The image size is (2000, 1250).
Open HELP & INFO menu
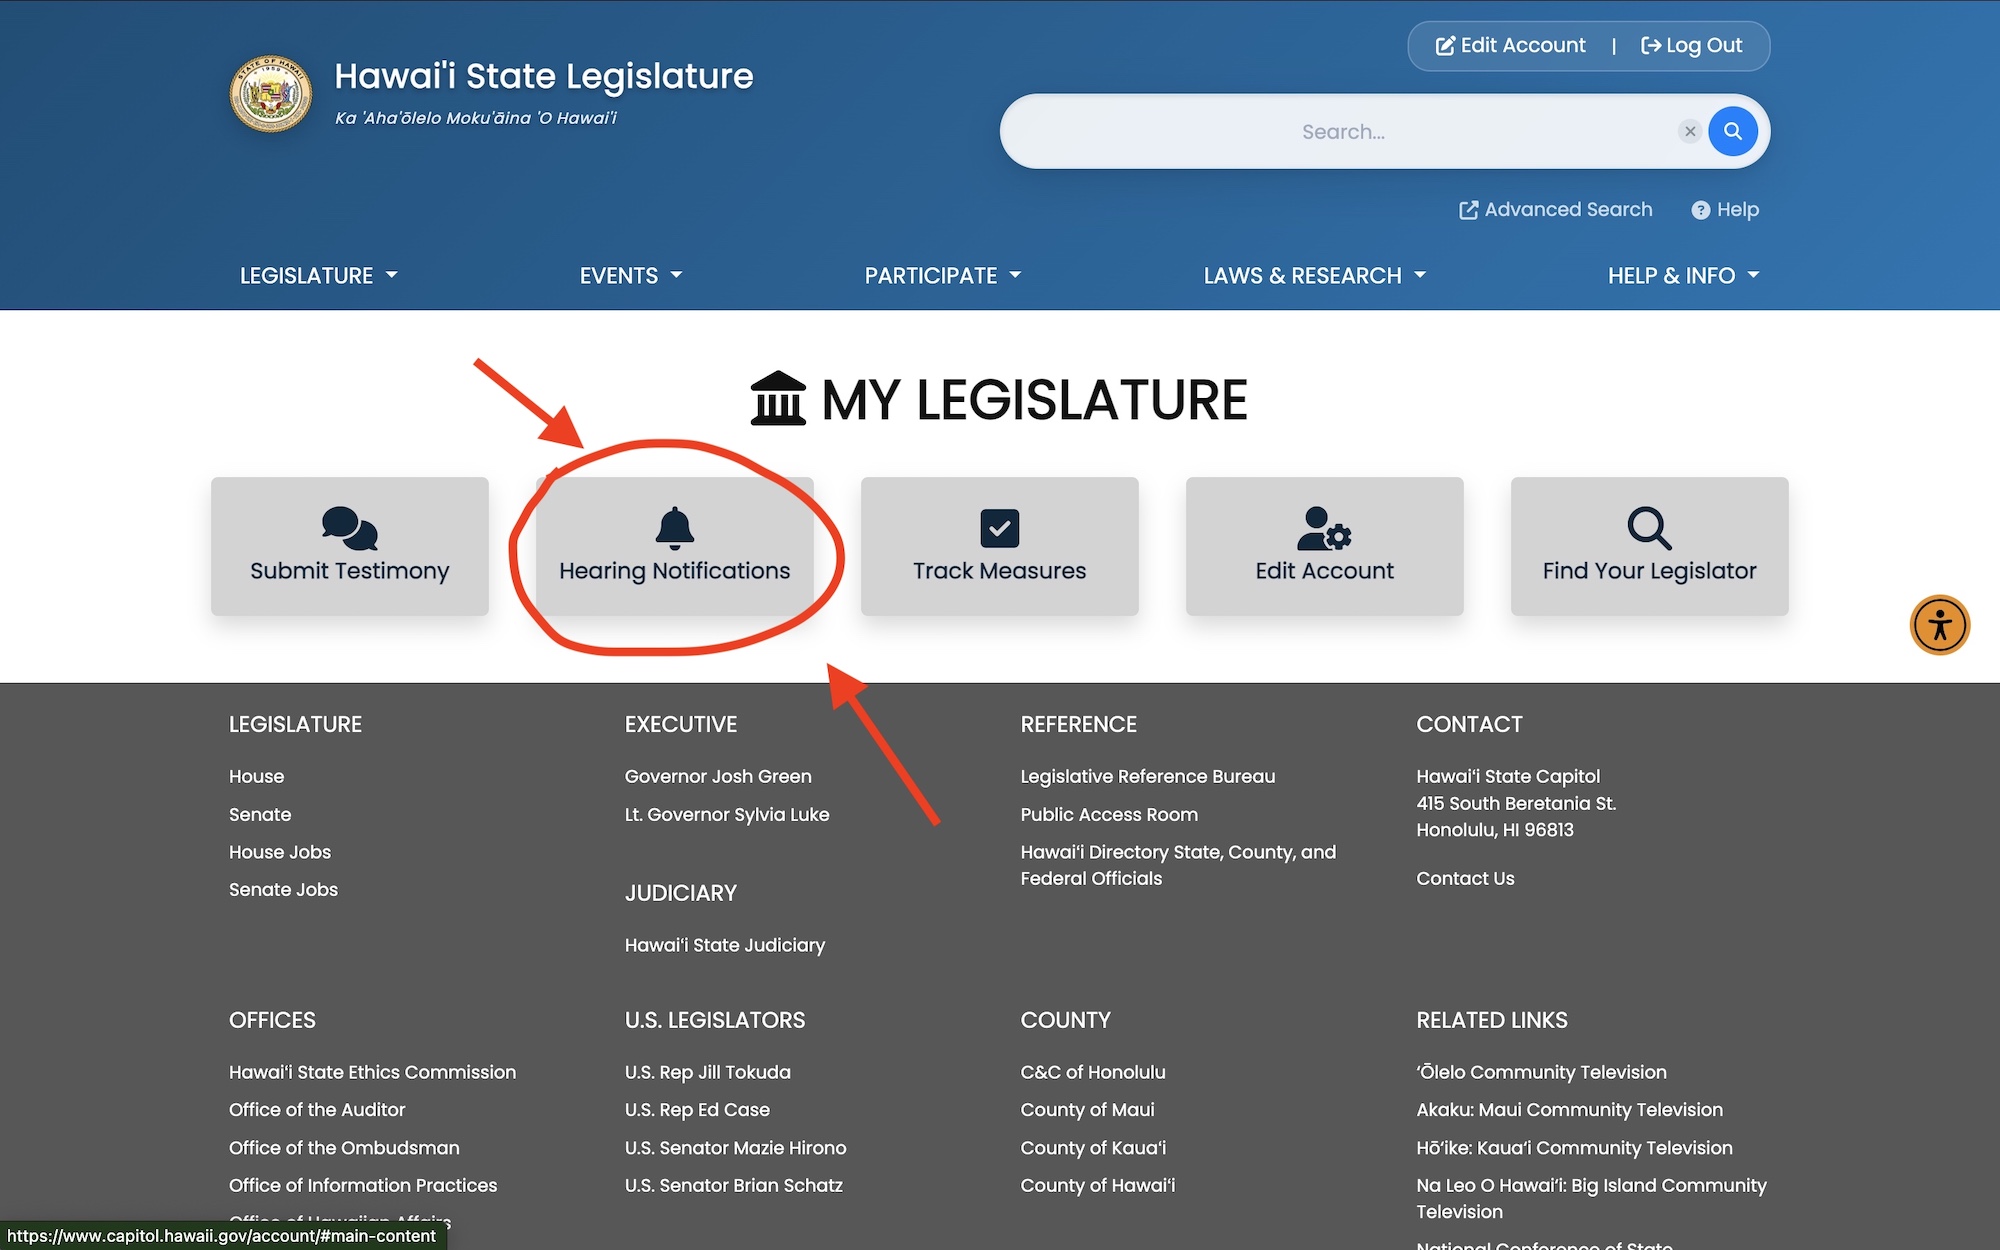coord(1682,276)
